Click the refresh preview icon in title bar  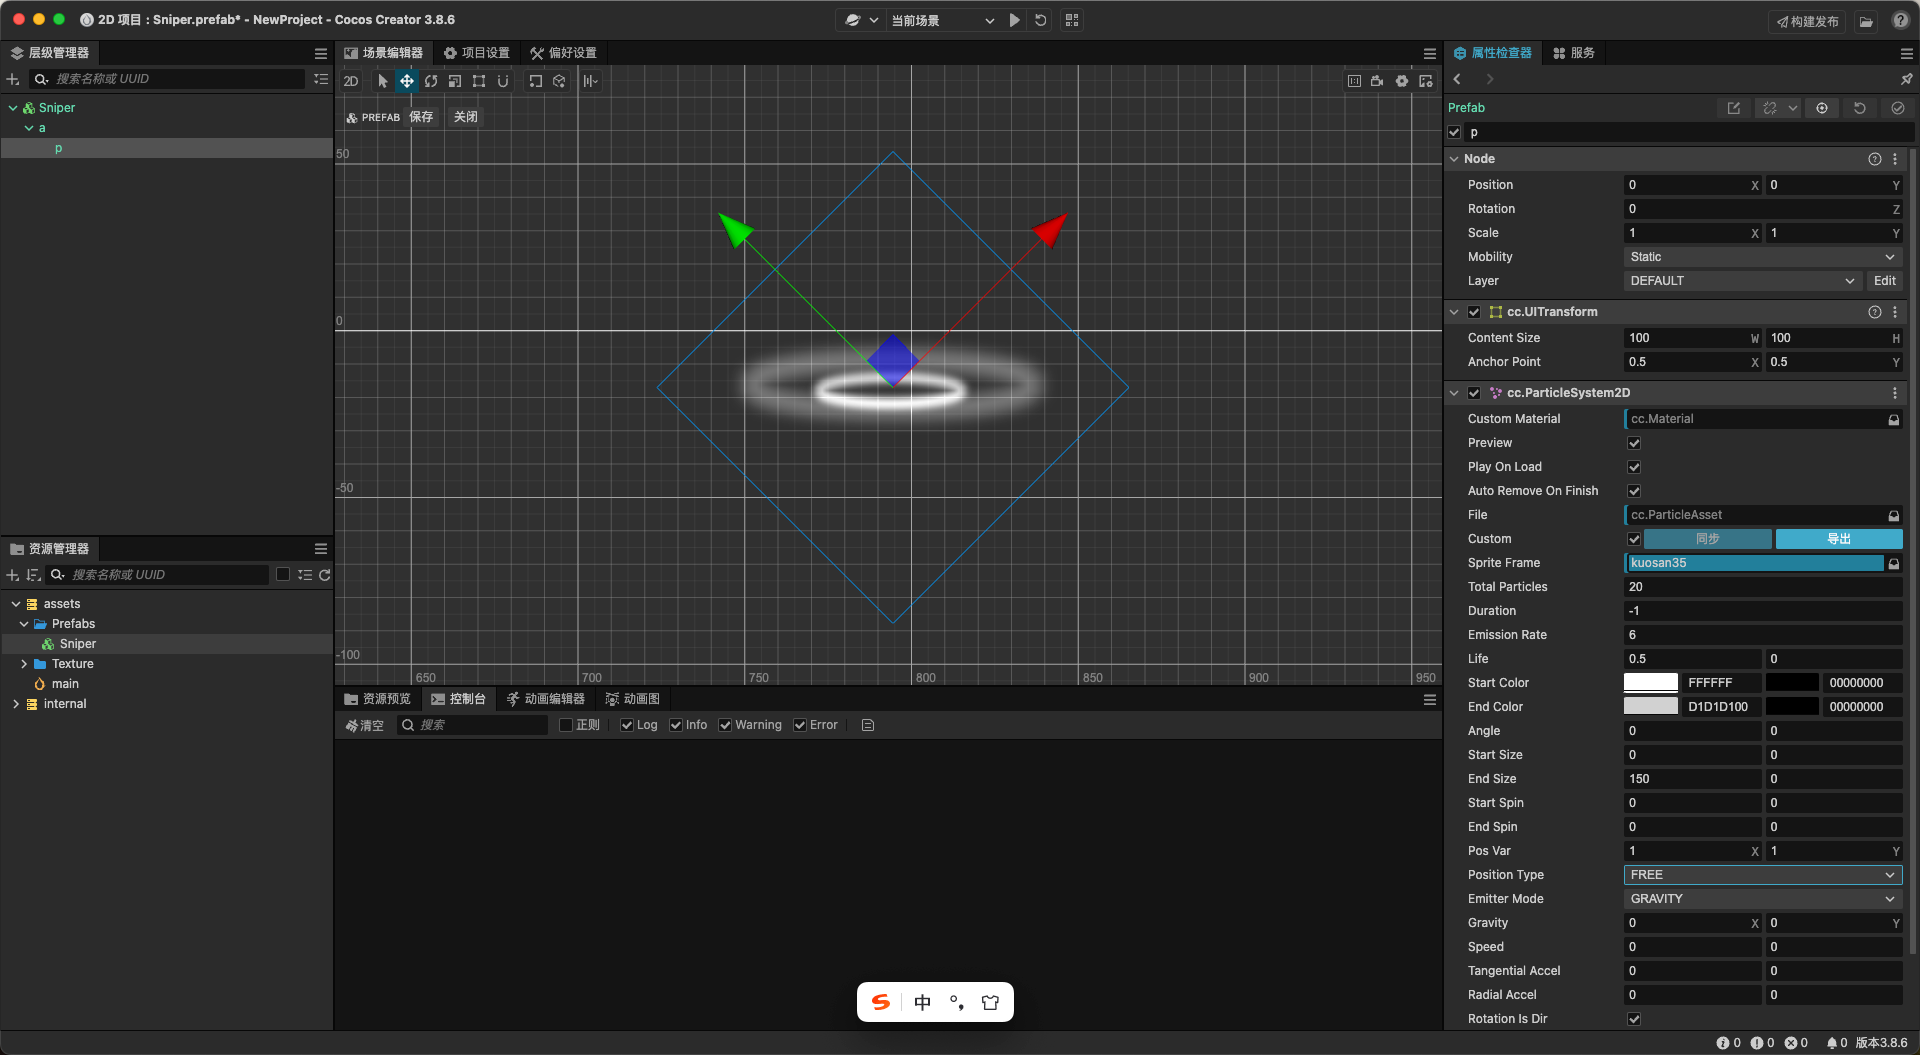(1041, 20)
